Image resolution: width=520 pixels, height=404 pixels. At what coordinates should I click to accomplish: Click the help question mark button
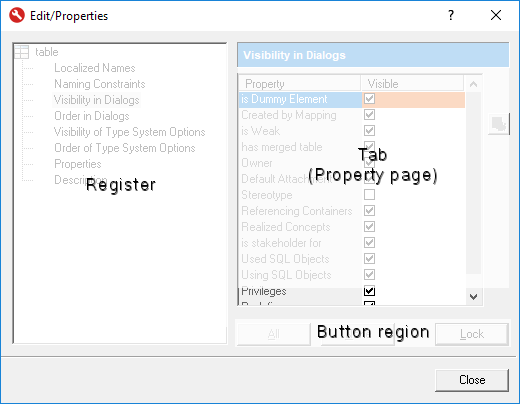(451, 15)
